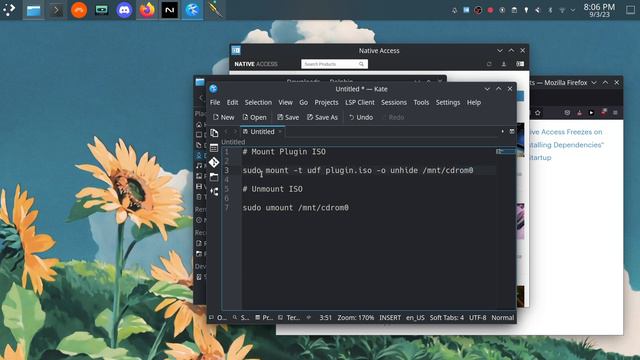Open the Wi-Fi network tray icon
The height and width of the screenshot is (360, 640).
coord(562,10)
